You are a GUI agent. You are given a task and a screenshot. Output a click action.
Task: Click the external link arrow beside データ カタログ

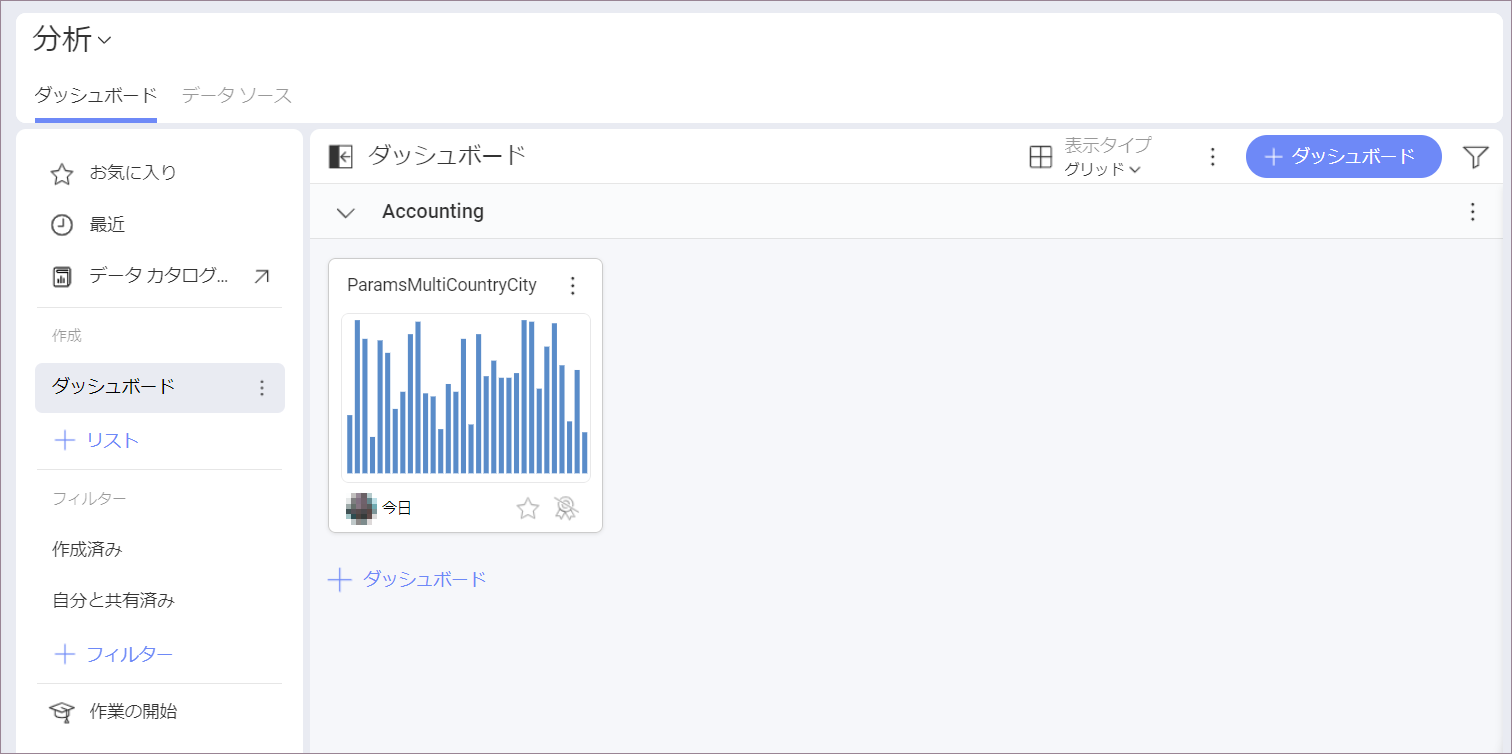(x=261, y=276)
